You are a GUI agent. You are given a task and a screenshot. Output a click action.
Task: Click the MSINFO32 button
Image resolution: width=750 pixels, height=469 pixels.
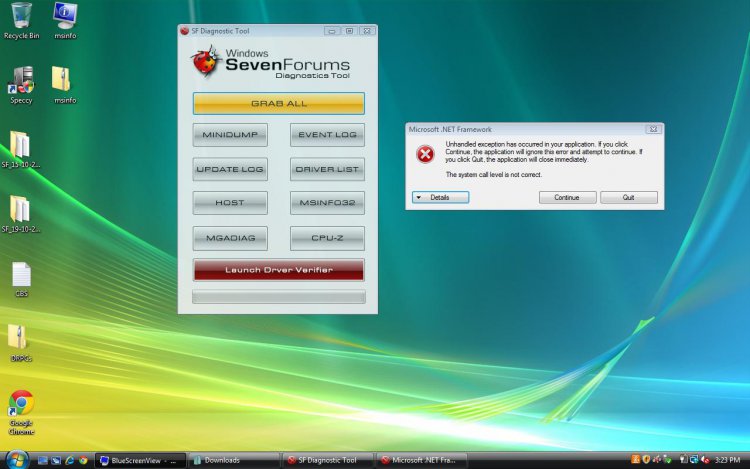coord(327,203)
